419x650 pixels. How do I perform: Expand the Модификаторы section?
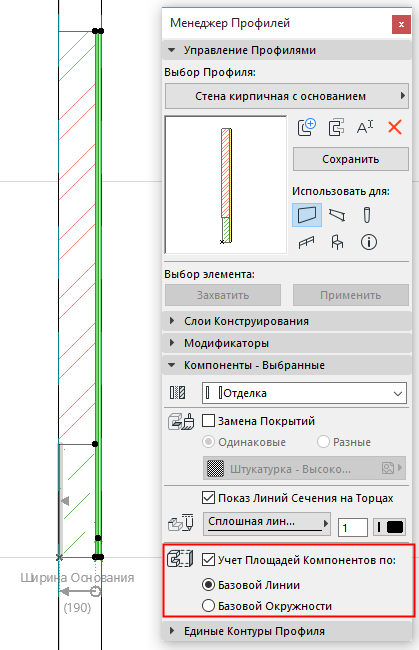click(x=287, y=343)
